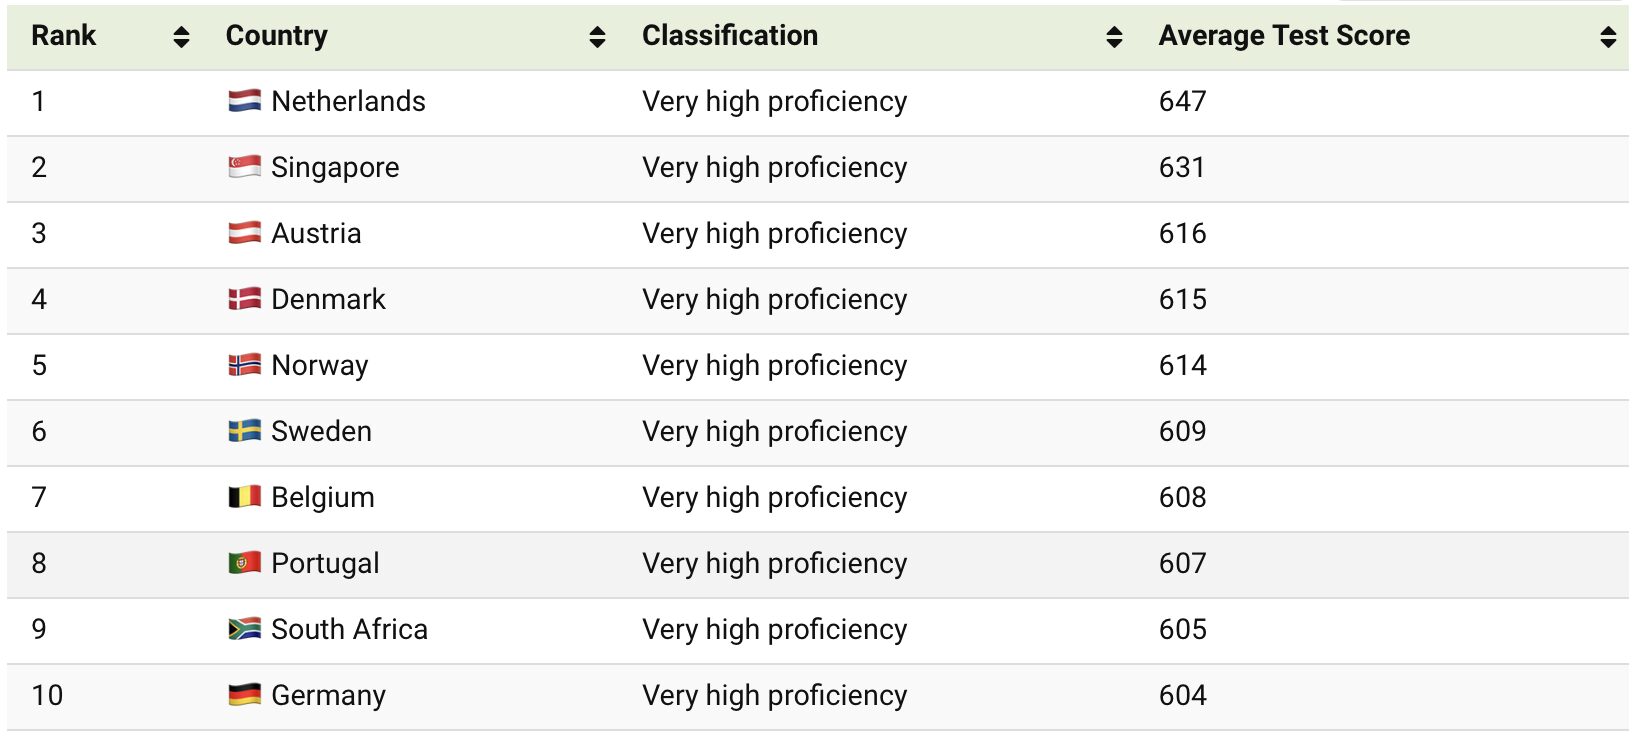Screen dimensions: 1640x740
Task: Click the sort arrows beside Average Test Score
Action: [1607, 36]
